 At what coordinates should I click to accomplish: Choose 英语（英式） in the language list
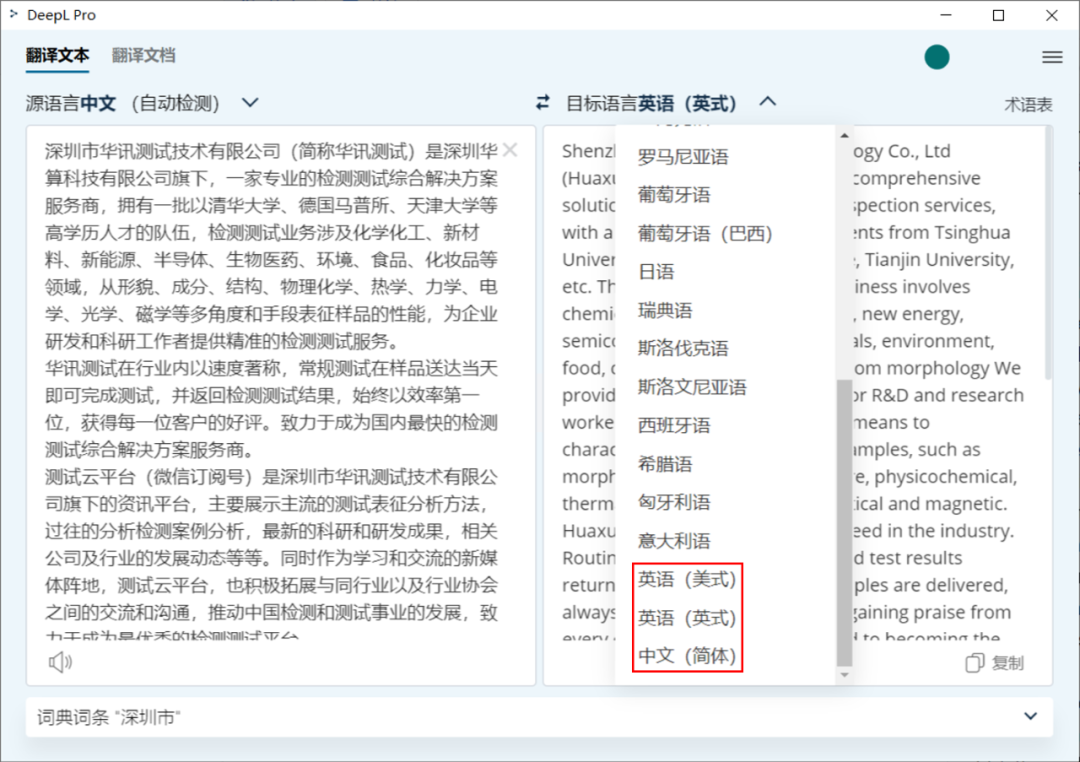coord(687,618)
